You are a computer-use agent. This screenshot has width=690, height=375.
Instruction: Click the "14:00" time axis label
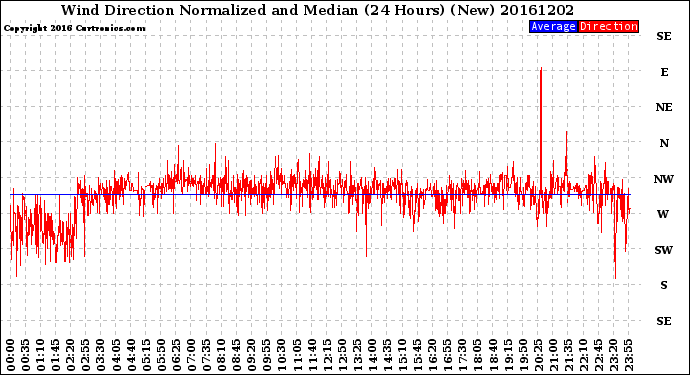pyautogui.click(x=372, y=355)
